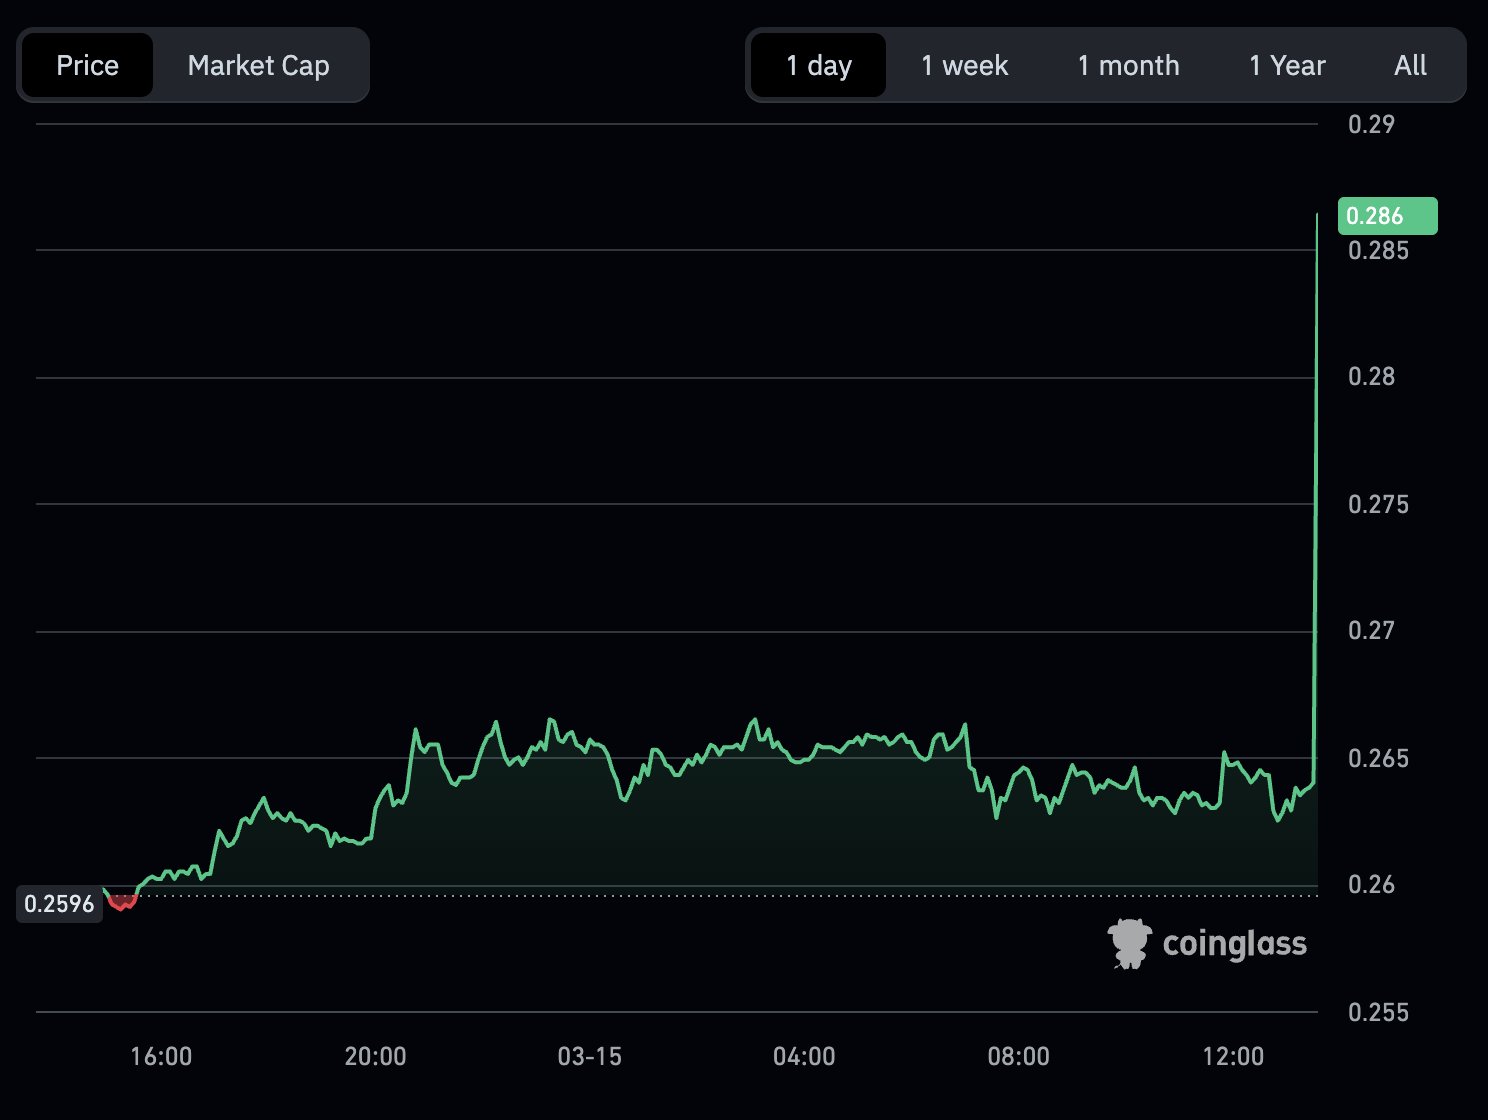Select the 1 day time range
Viewport: 1488px width, 1120px height.
tap(818, 66)
